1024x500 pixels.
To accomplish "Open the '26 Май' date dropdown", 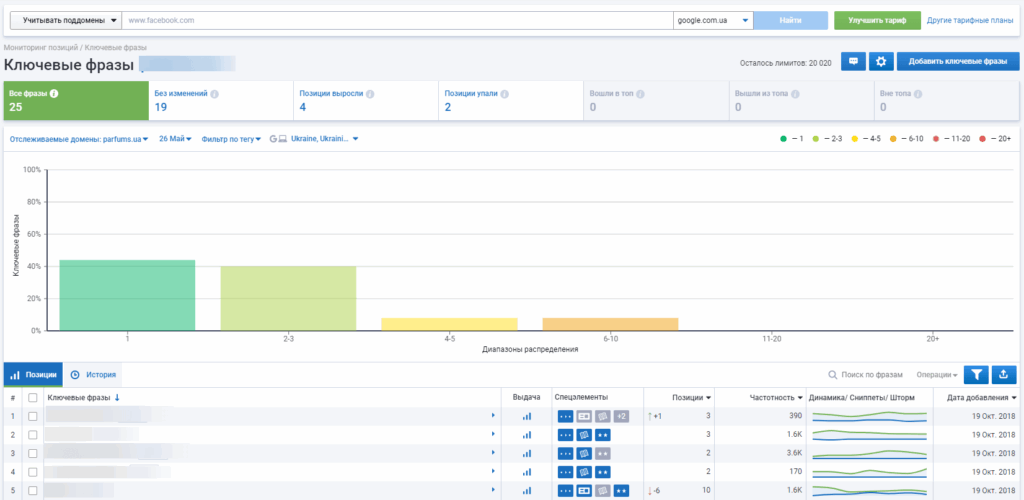I will point(176,139).
